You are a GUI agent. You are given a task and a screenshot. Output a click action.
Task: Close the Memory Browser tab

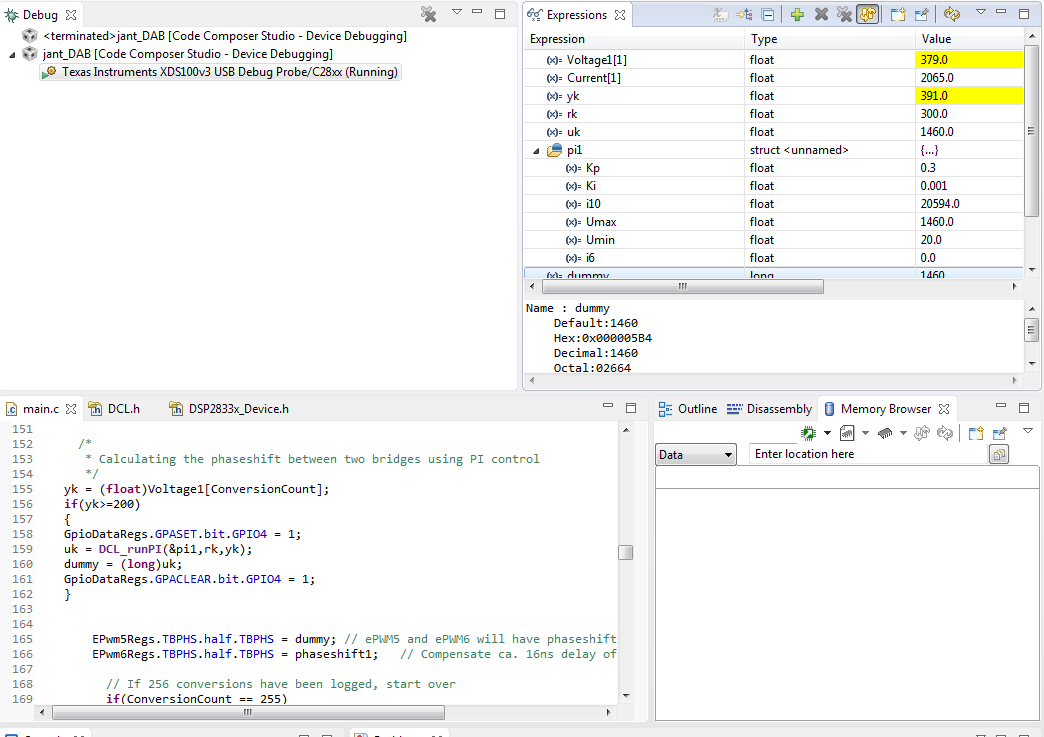click(943, 409)
